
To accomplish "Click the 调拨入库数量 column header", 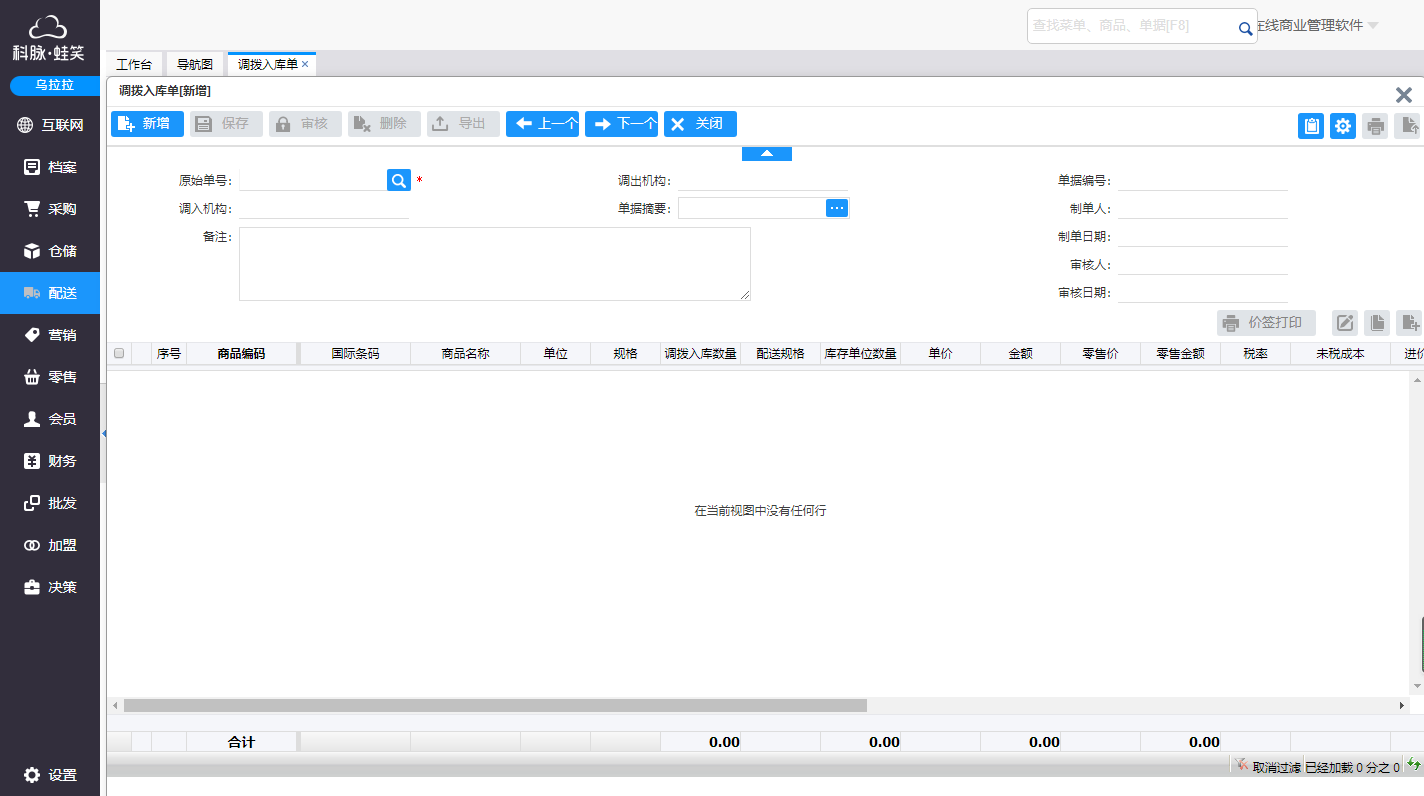I will click(x=700, y=353).
